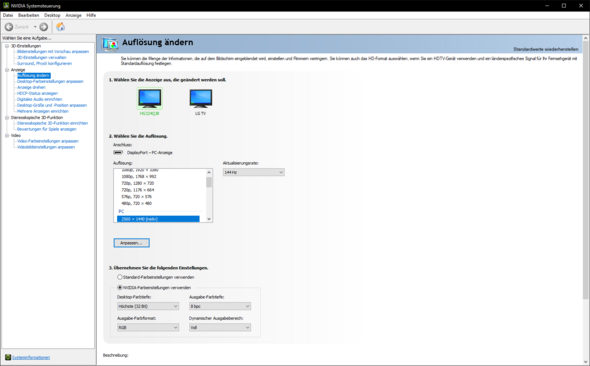The image size is (590, 366).
Task: Click the main panel vertical scrollbar
Action: click(x=586, y=169)
